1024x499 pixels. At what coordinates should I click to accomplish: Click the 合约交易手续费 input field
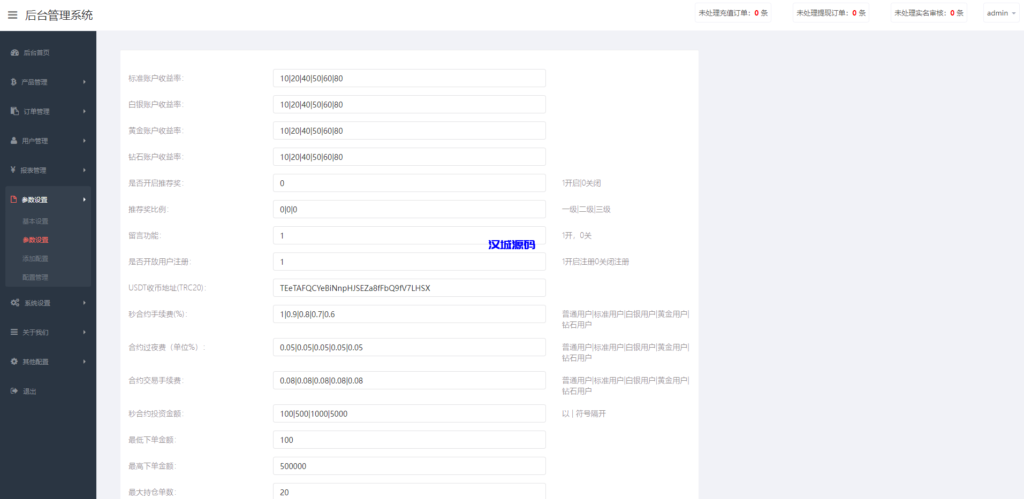pyautogui.click(x=409, y=380)
